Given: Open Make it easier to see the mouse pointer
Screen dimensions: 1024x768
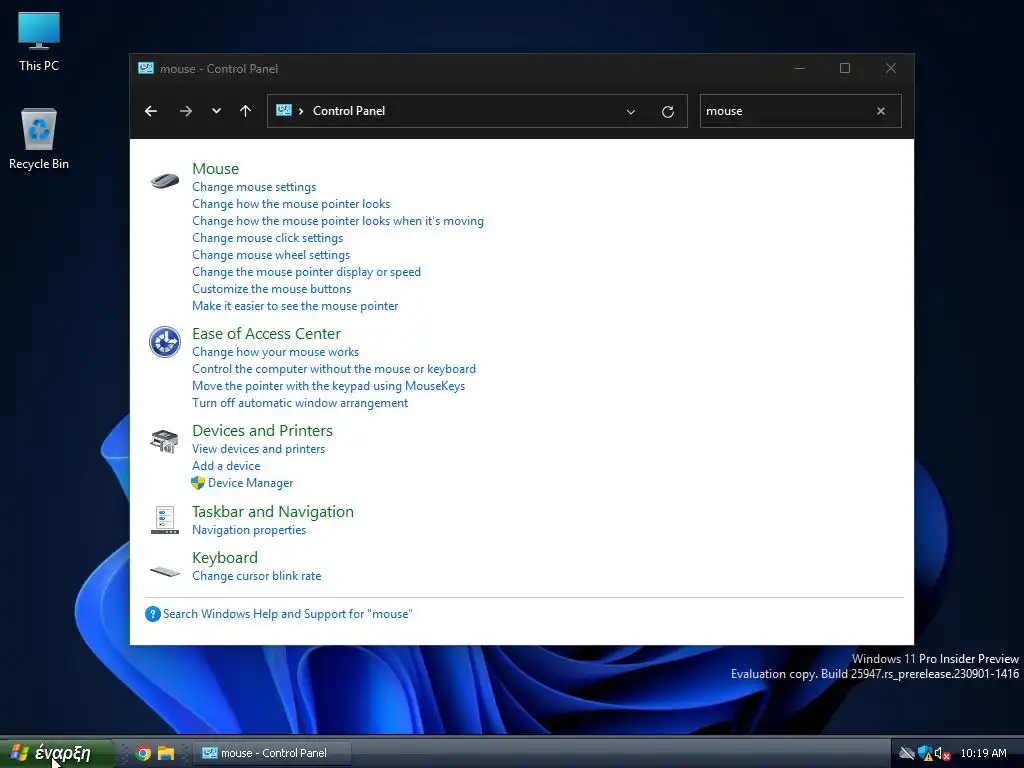Looking at the screenshot, I should (295, 306).
